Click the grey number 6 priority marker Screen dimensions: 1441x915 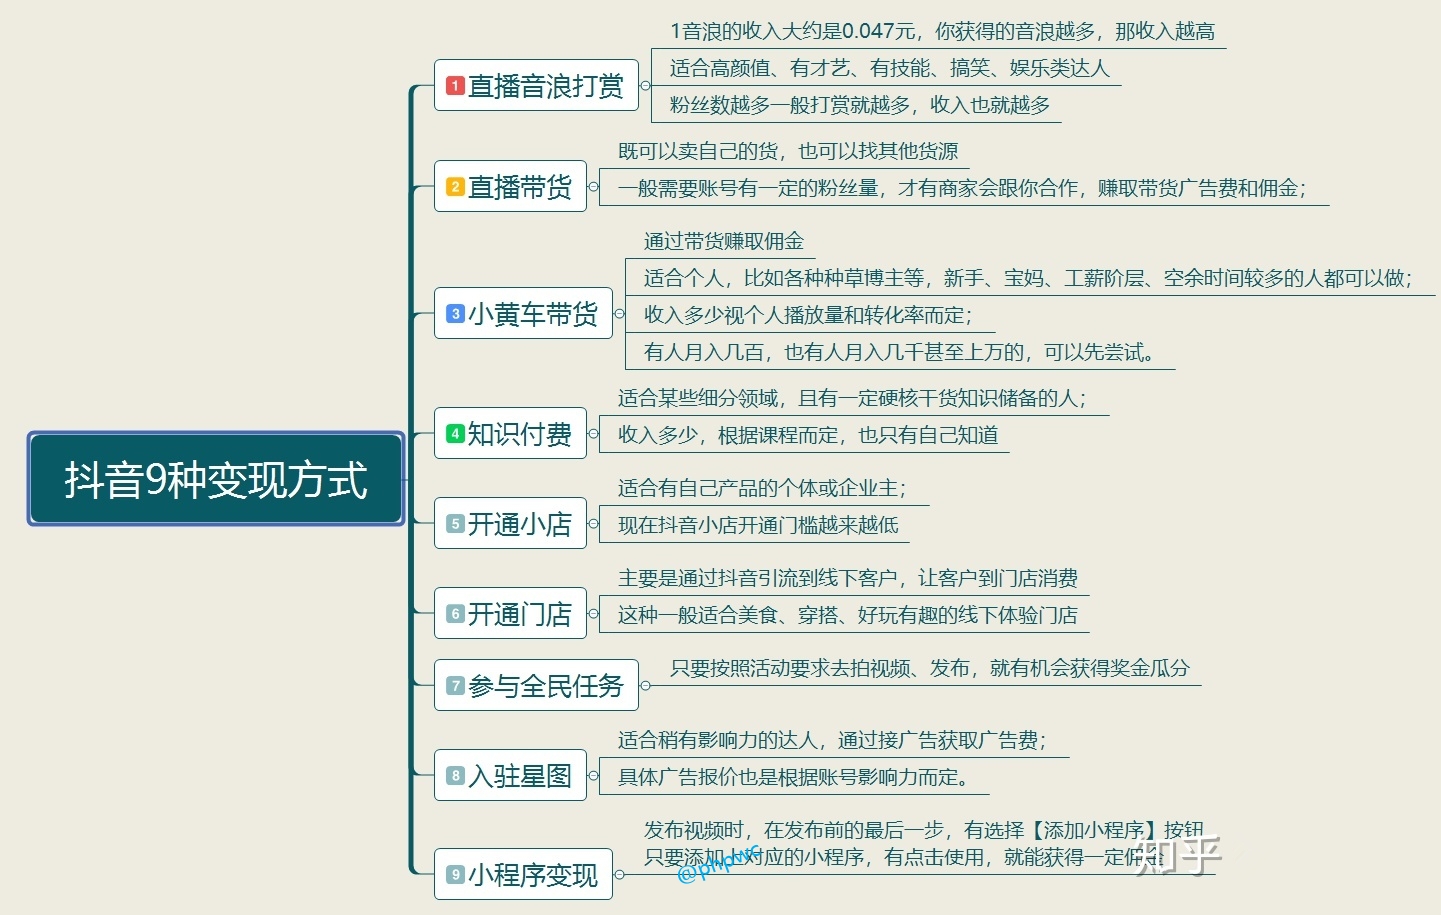pos(455,614)
